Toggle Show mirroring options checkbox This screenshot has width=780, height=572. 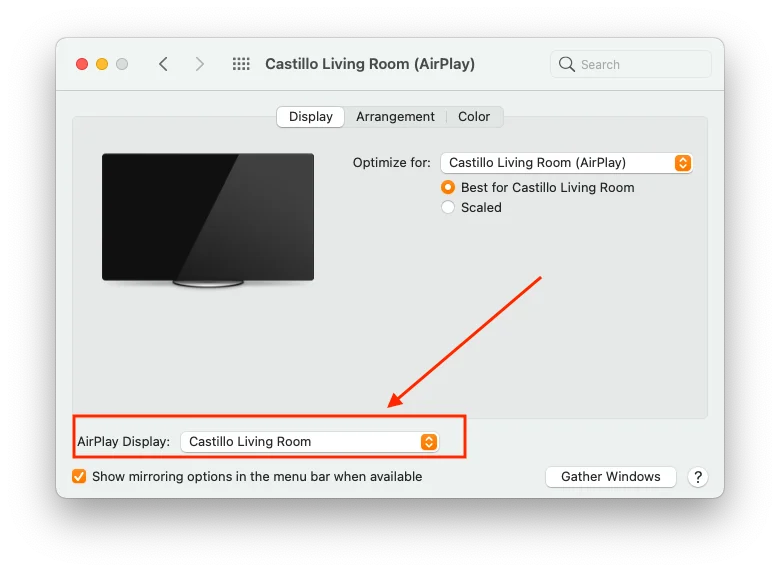coord(79,477)
